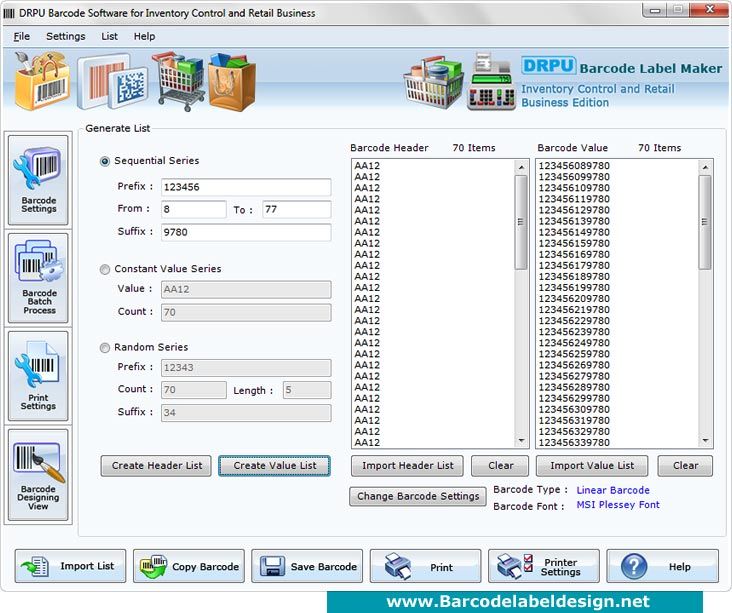Click the Constant Value field AA12

tap(246, 289)
